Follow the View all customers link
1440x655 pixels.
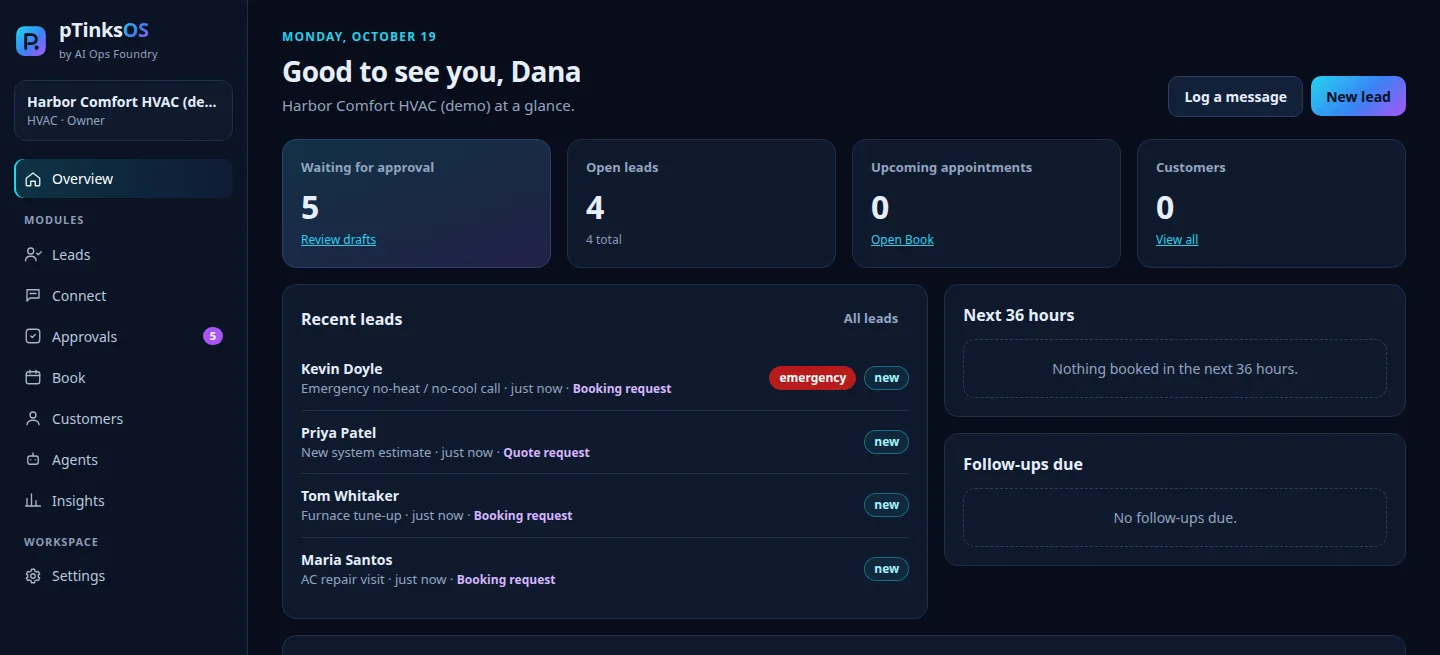point(1177,240)
